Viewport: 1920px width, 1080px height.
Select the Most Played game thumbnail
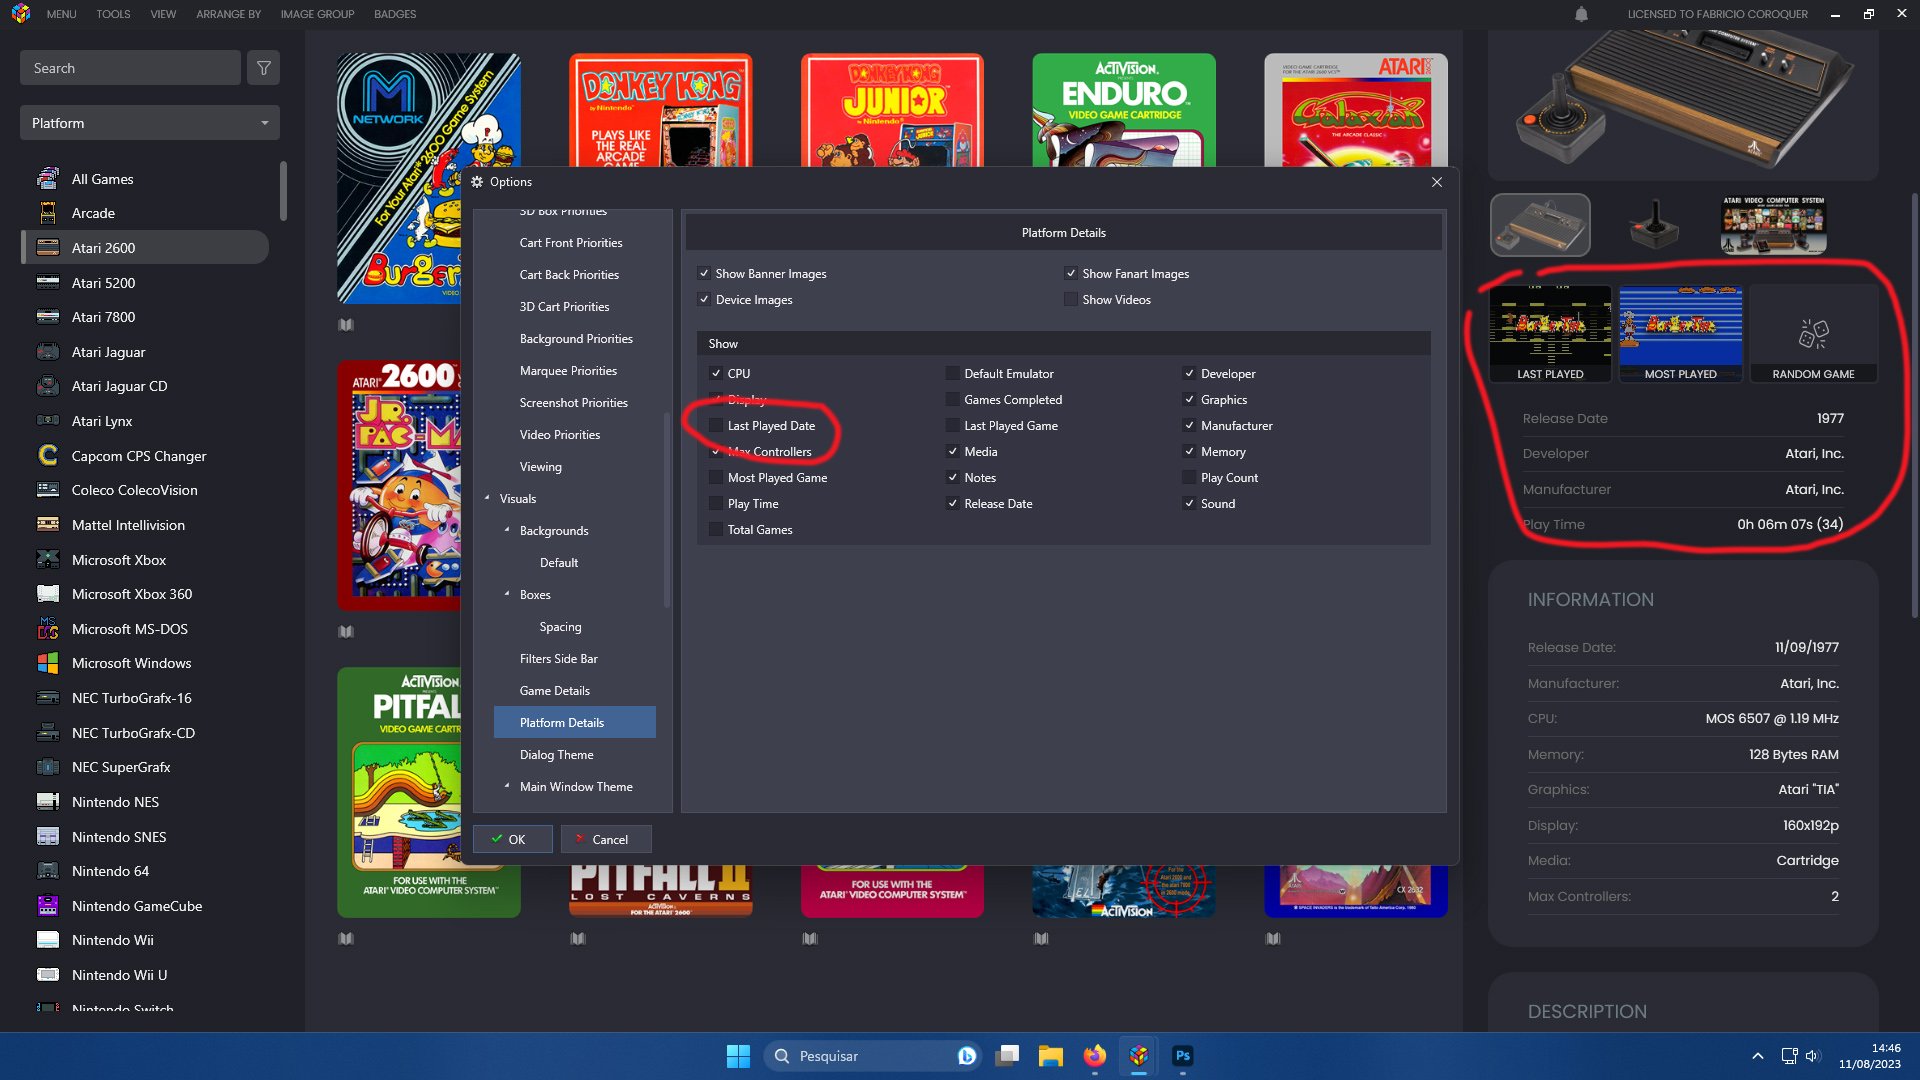point(1680,334)
